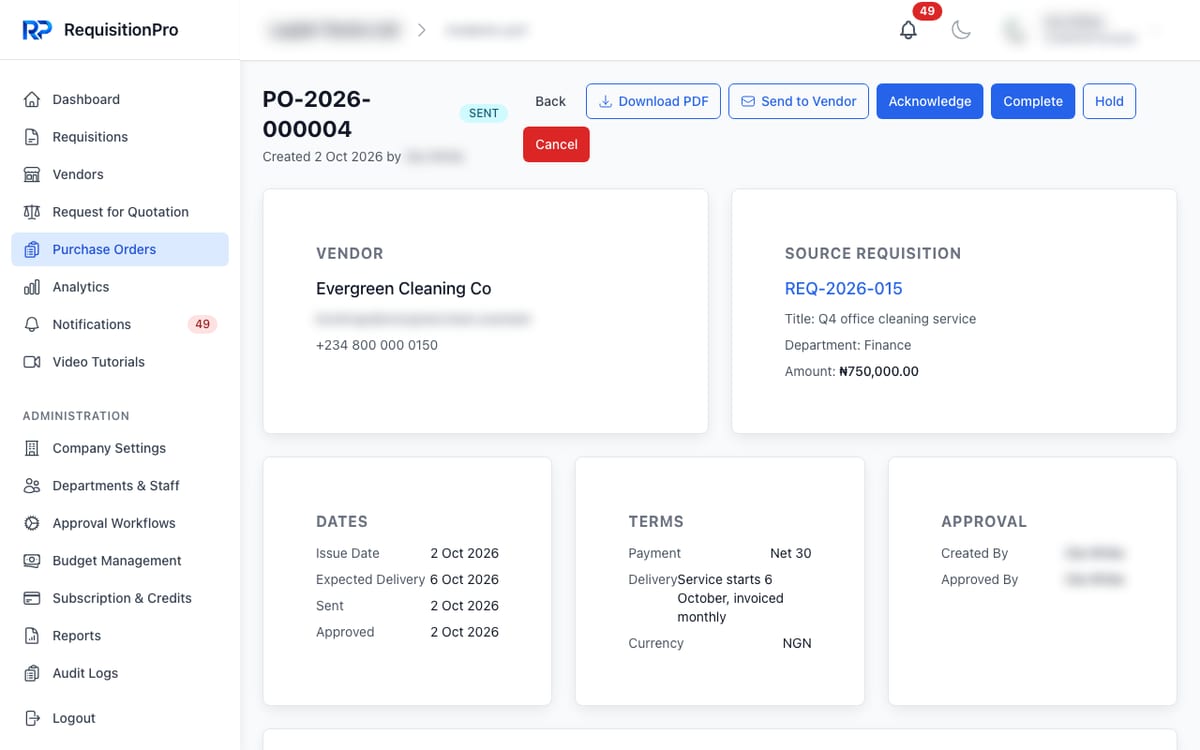Click the Approval Workflows icon
This screenshot has width=1200, height=750.
click(32, 523)
